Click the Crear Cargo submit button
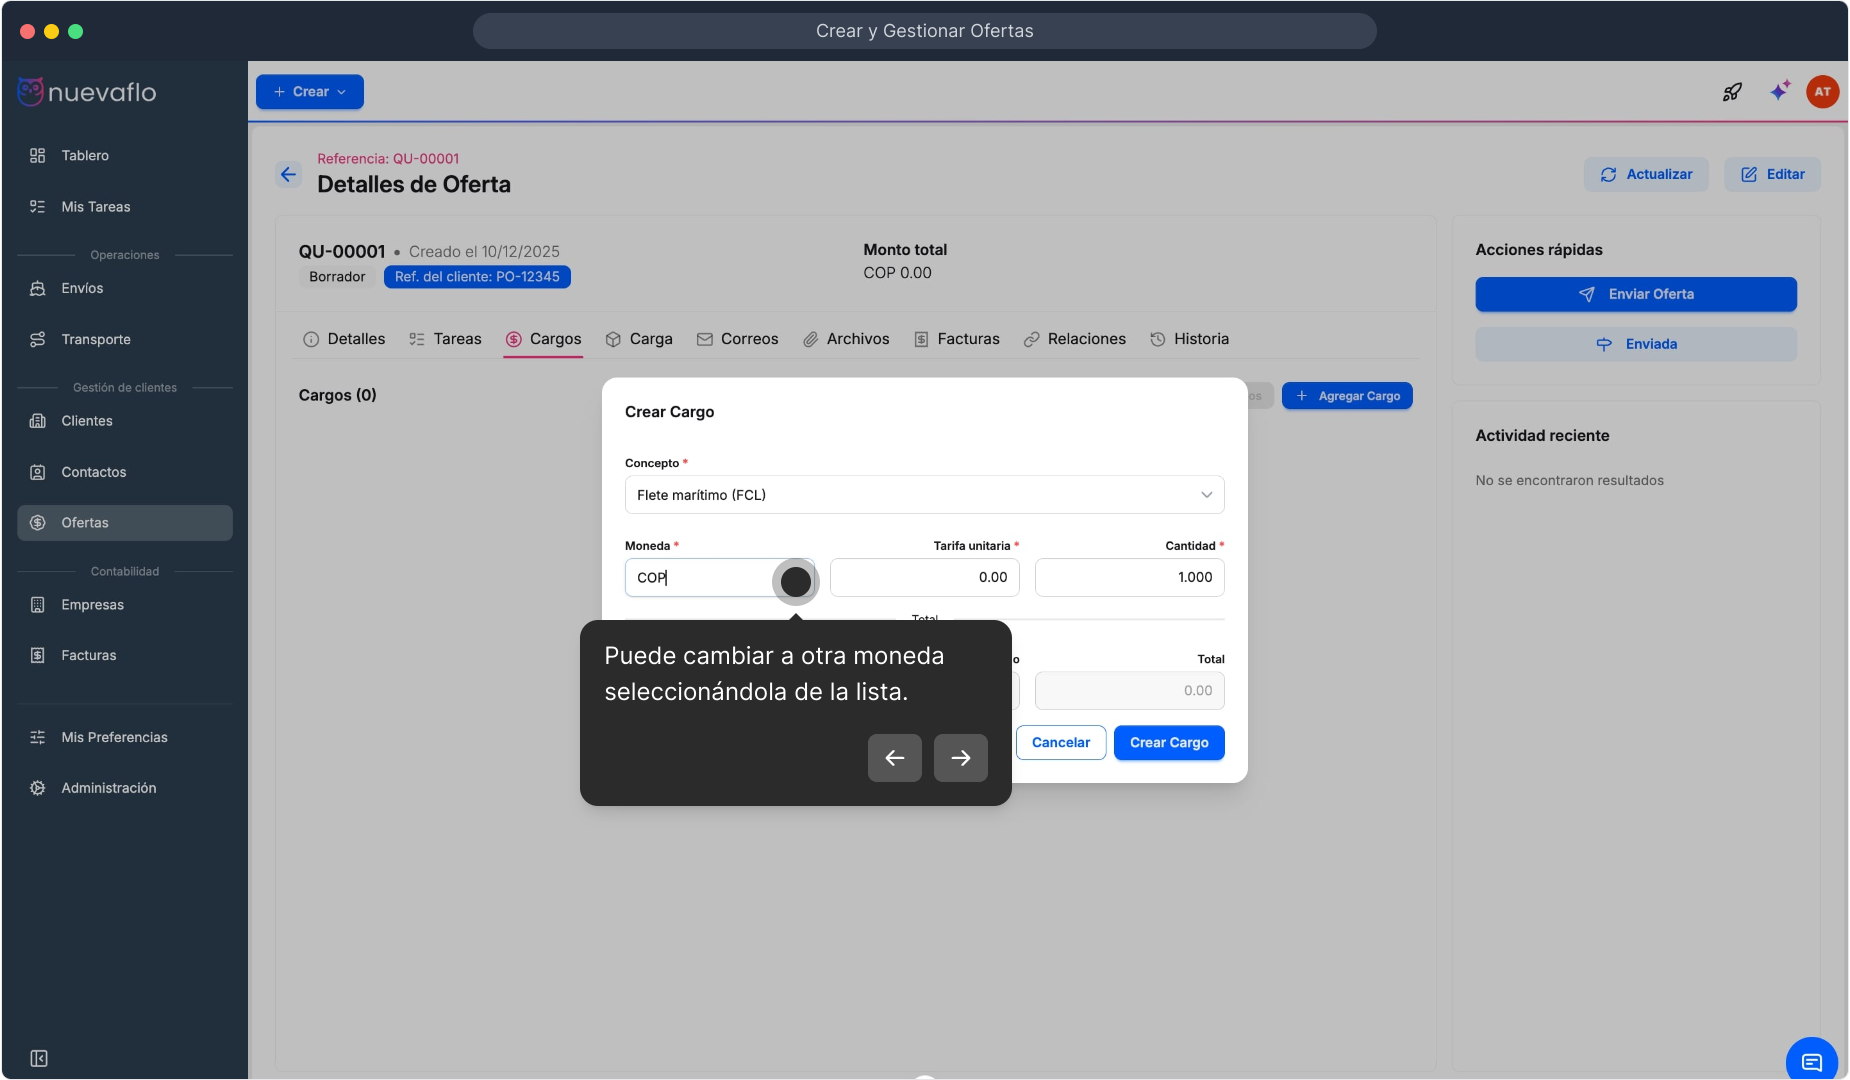 [1168, 743]
